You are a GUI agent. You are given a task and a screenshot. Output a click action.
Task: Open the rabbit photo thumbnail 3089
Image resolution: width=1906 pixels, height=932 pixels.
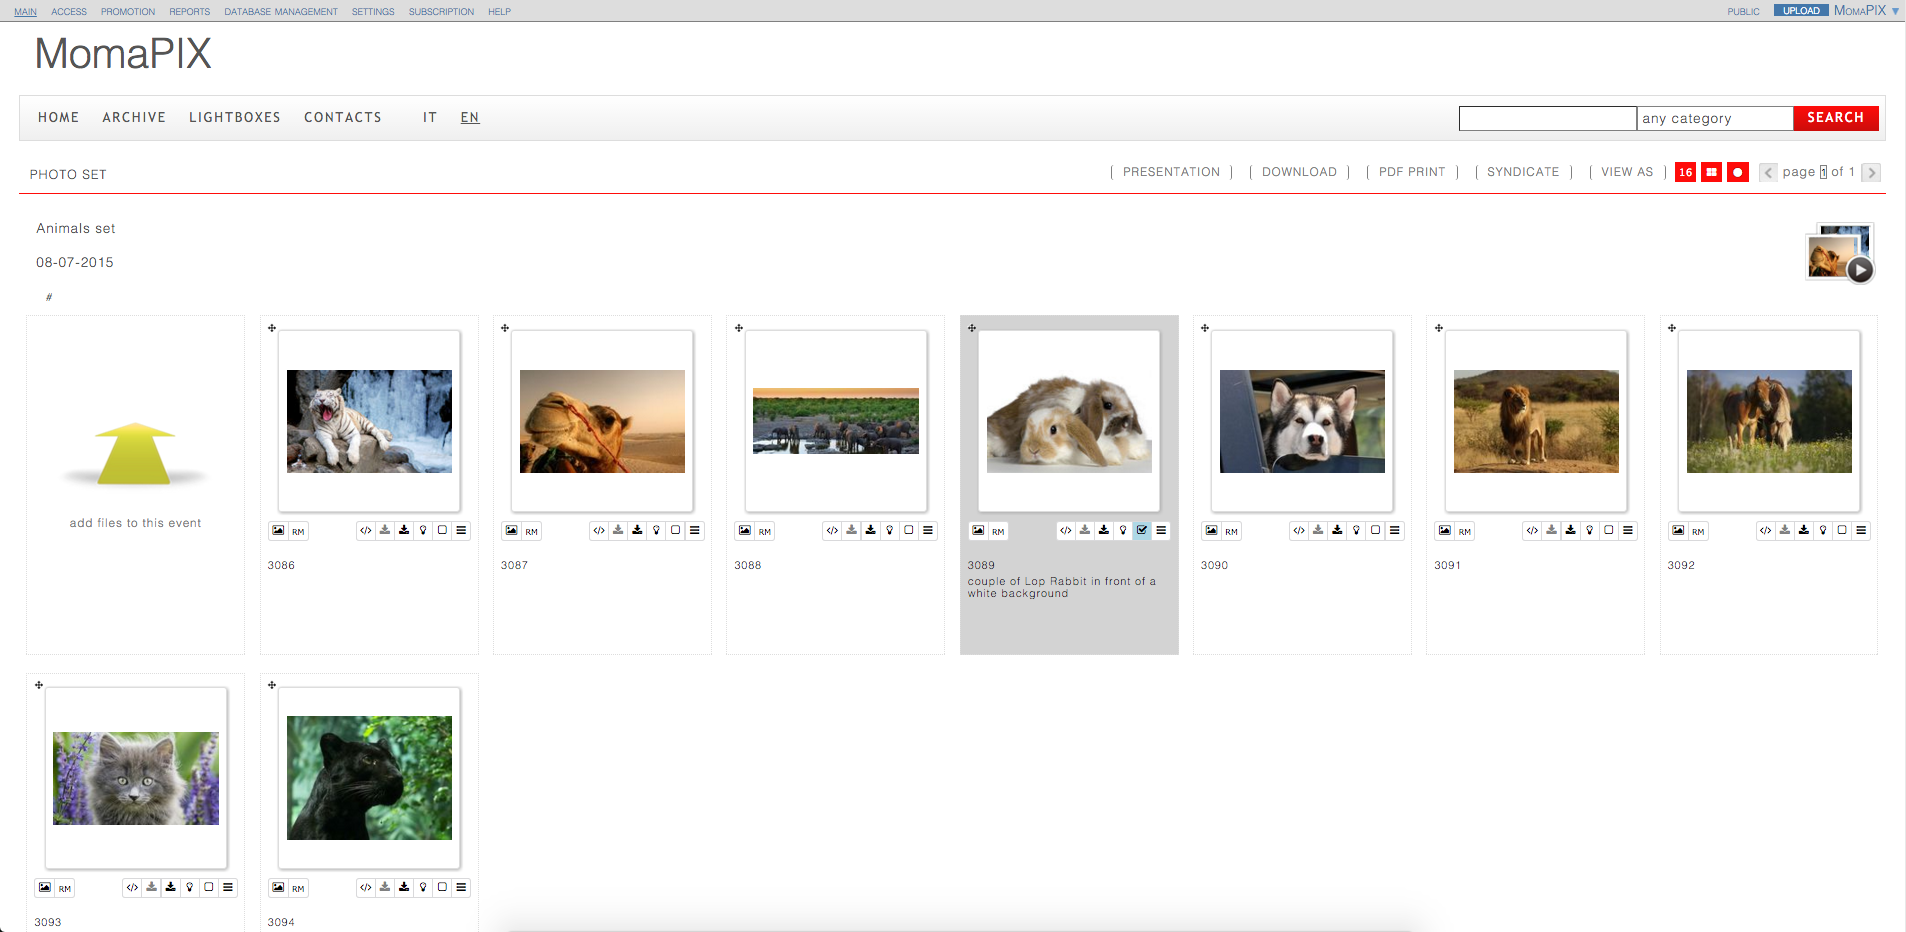(1069, 422)
